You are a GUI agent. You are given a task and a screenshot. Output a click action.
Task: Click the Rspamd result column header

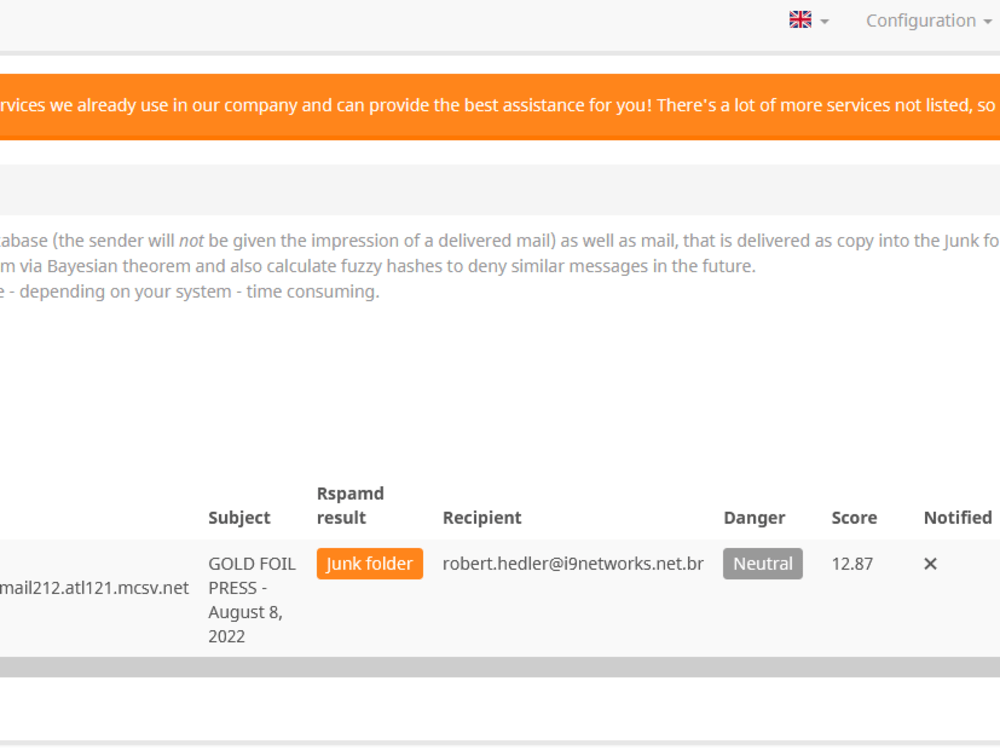coord(350,505)
